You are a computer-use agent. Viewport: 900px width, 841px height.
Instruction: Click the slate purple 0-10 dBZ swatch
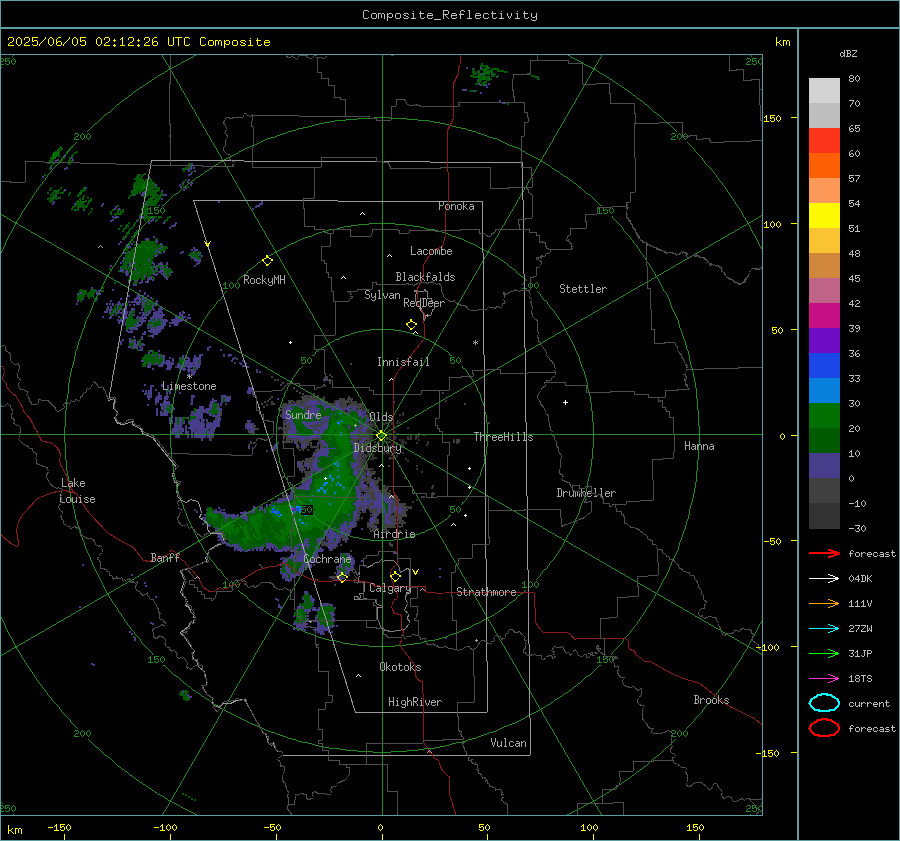(824, 466)
